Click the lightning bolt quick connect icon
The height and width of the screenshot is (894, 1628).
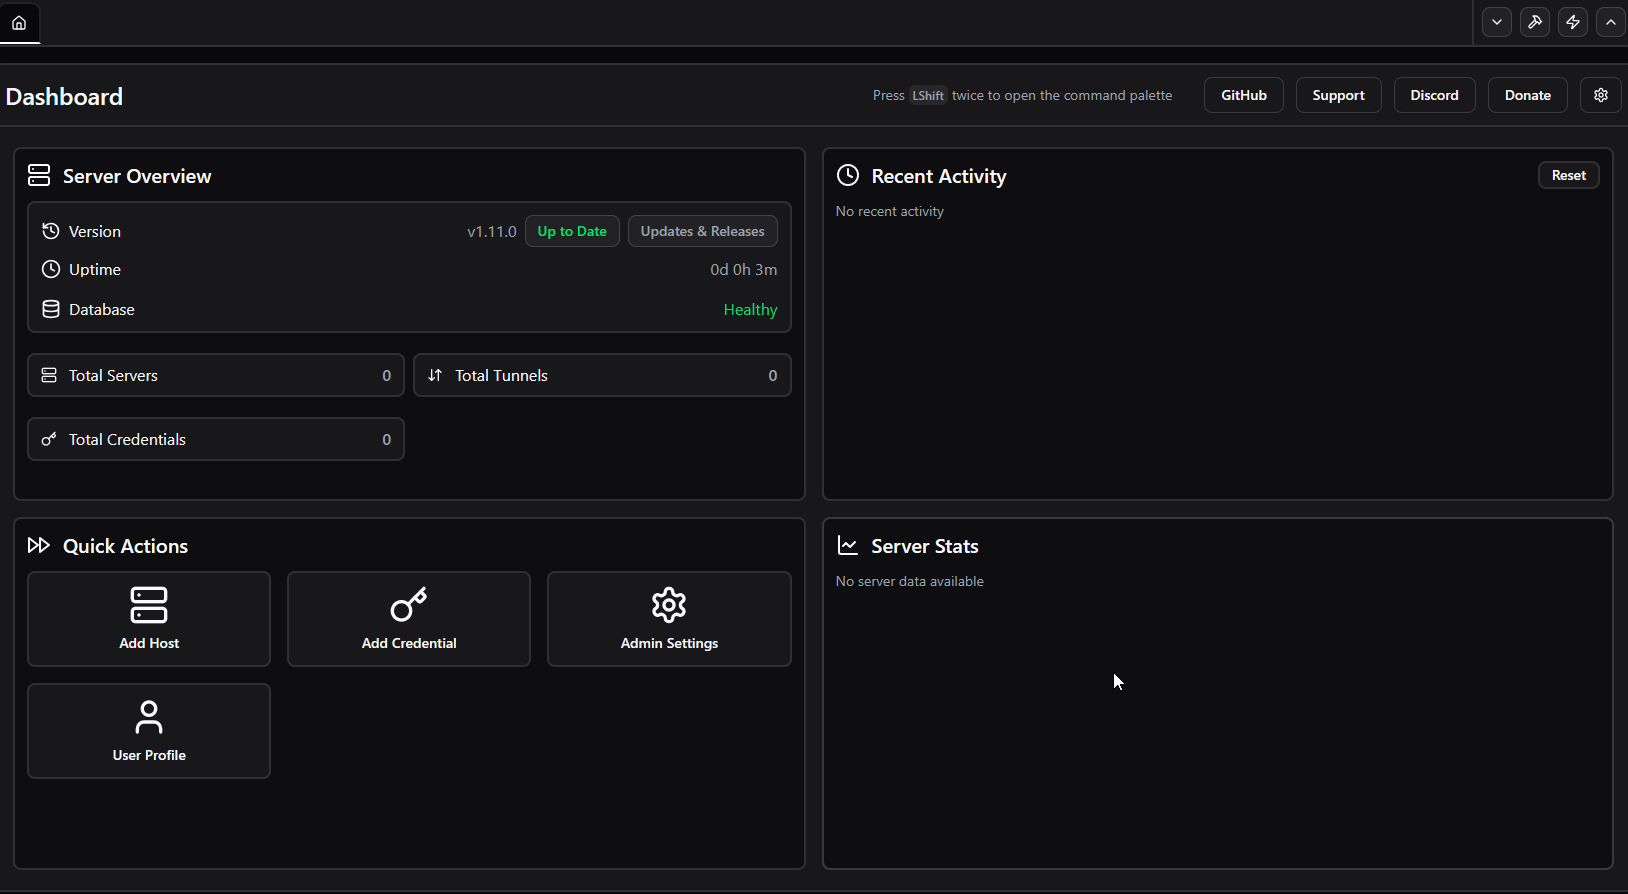(1572, 22)
